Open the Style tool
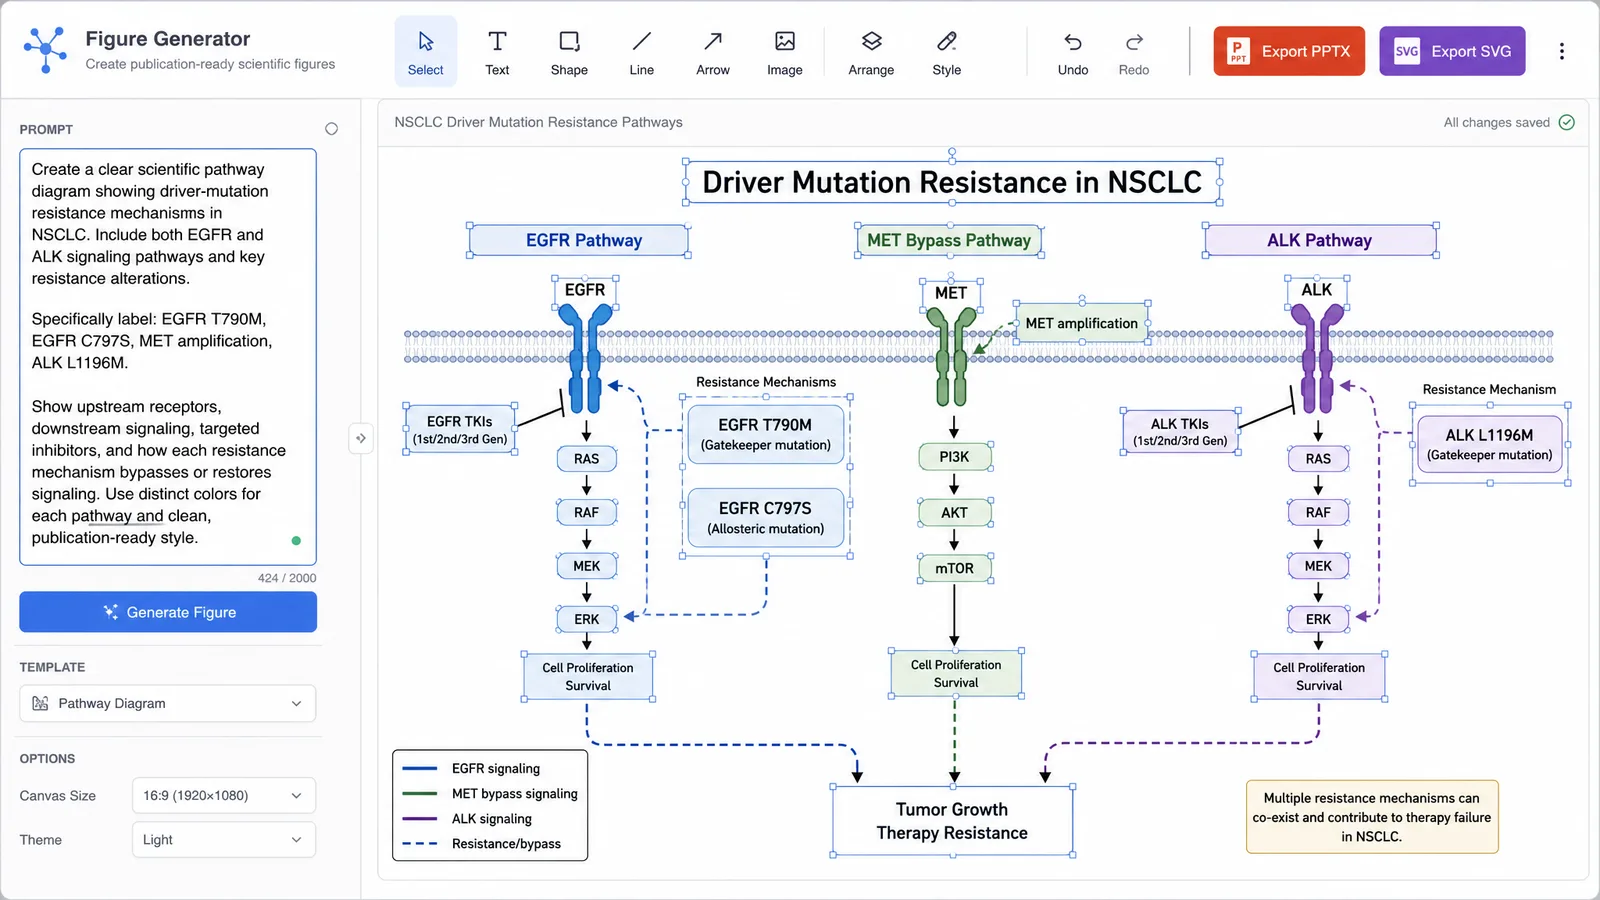The width and height of the screenshot is (1600, 900). 946,52
